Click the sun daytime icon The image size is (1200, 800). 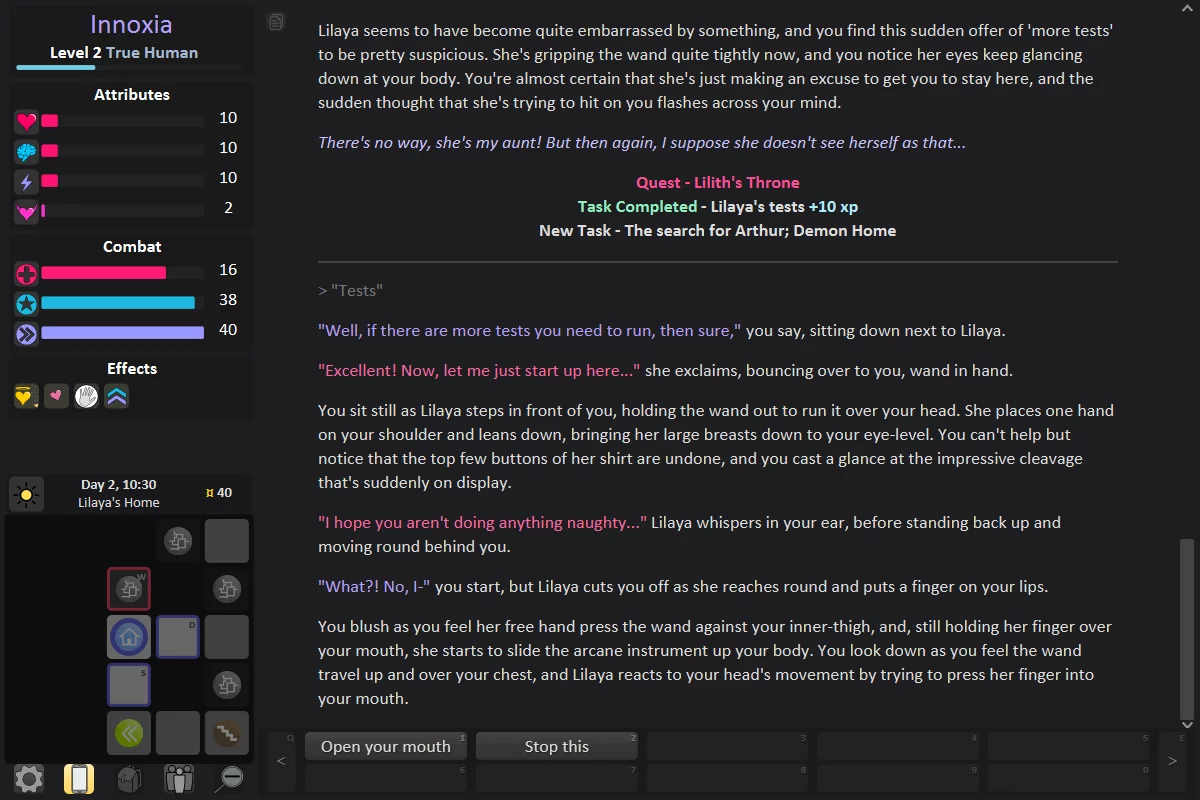[26, 494]
